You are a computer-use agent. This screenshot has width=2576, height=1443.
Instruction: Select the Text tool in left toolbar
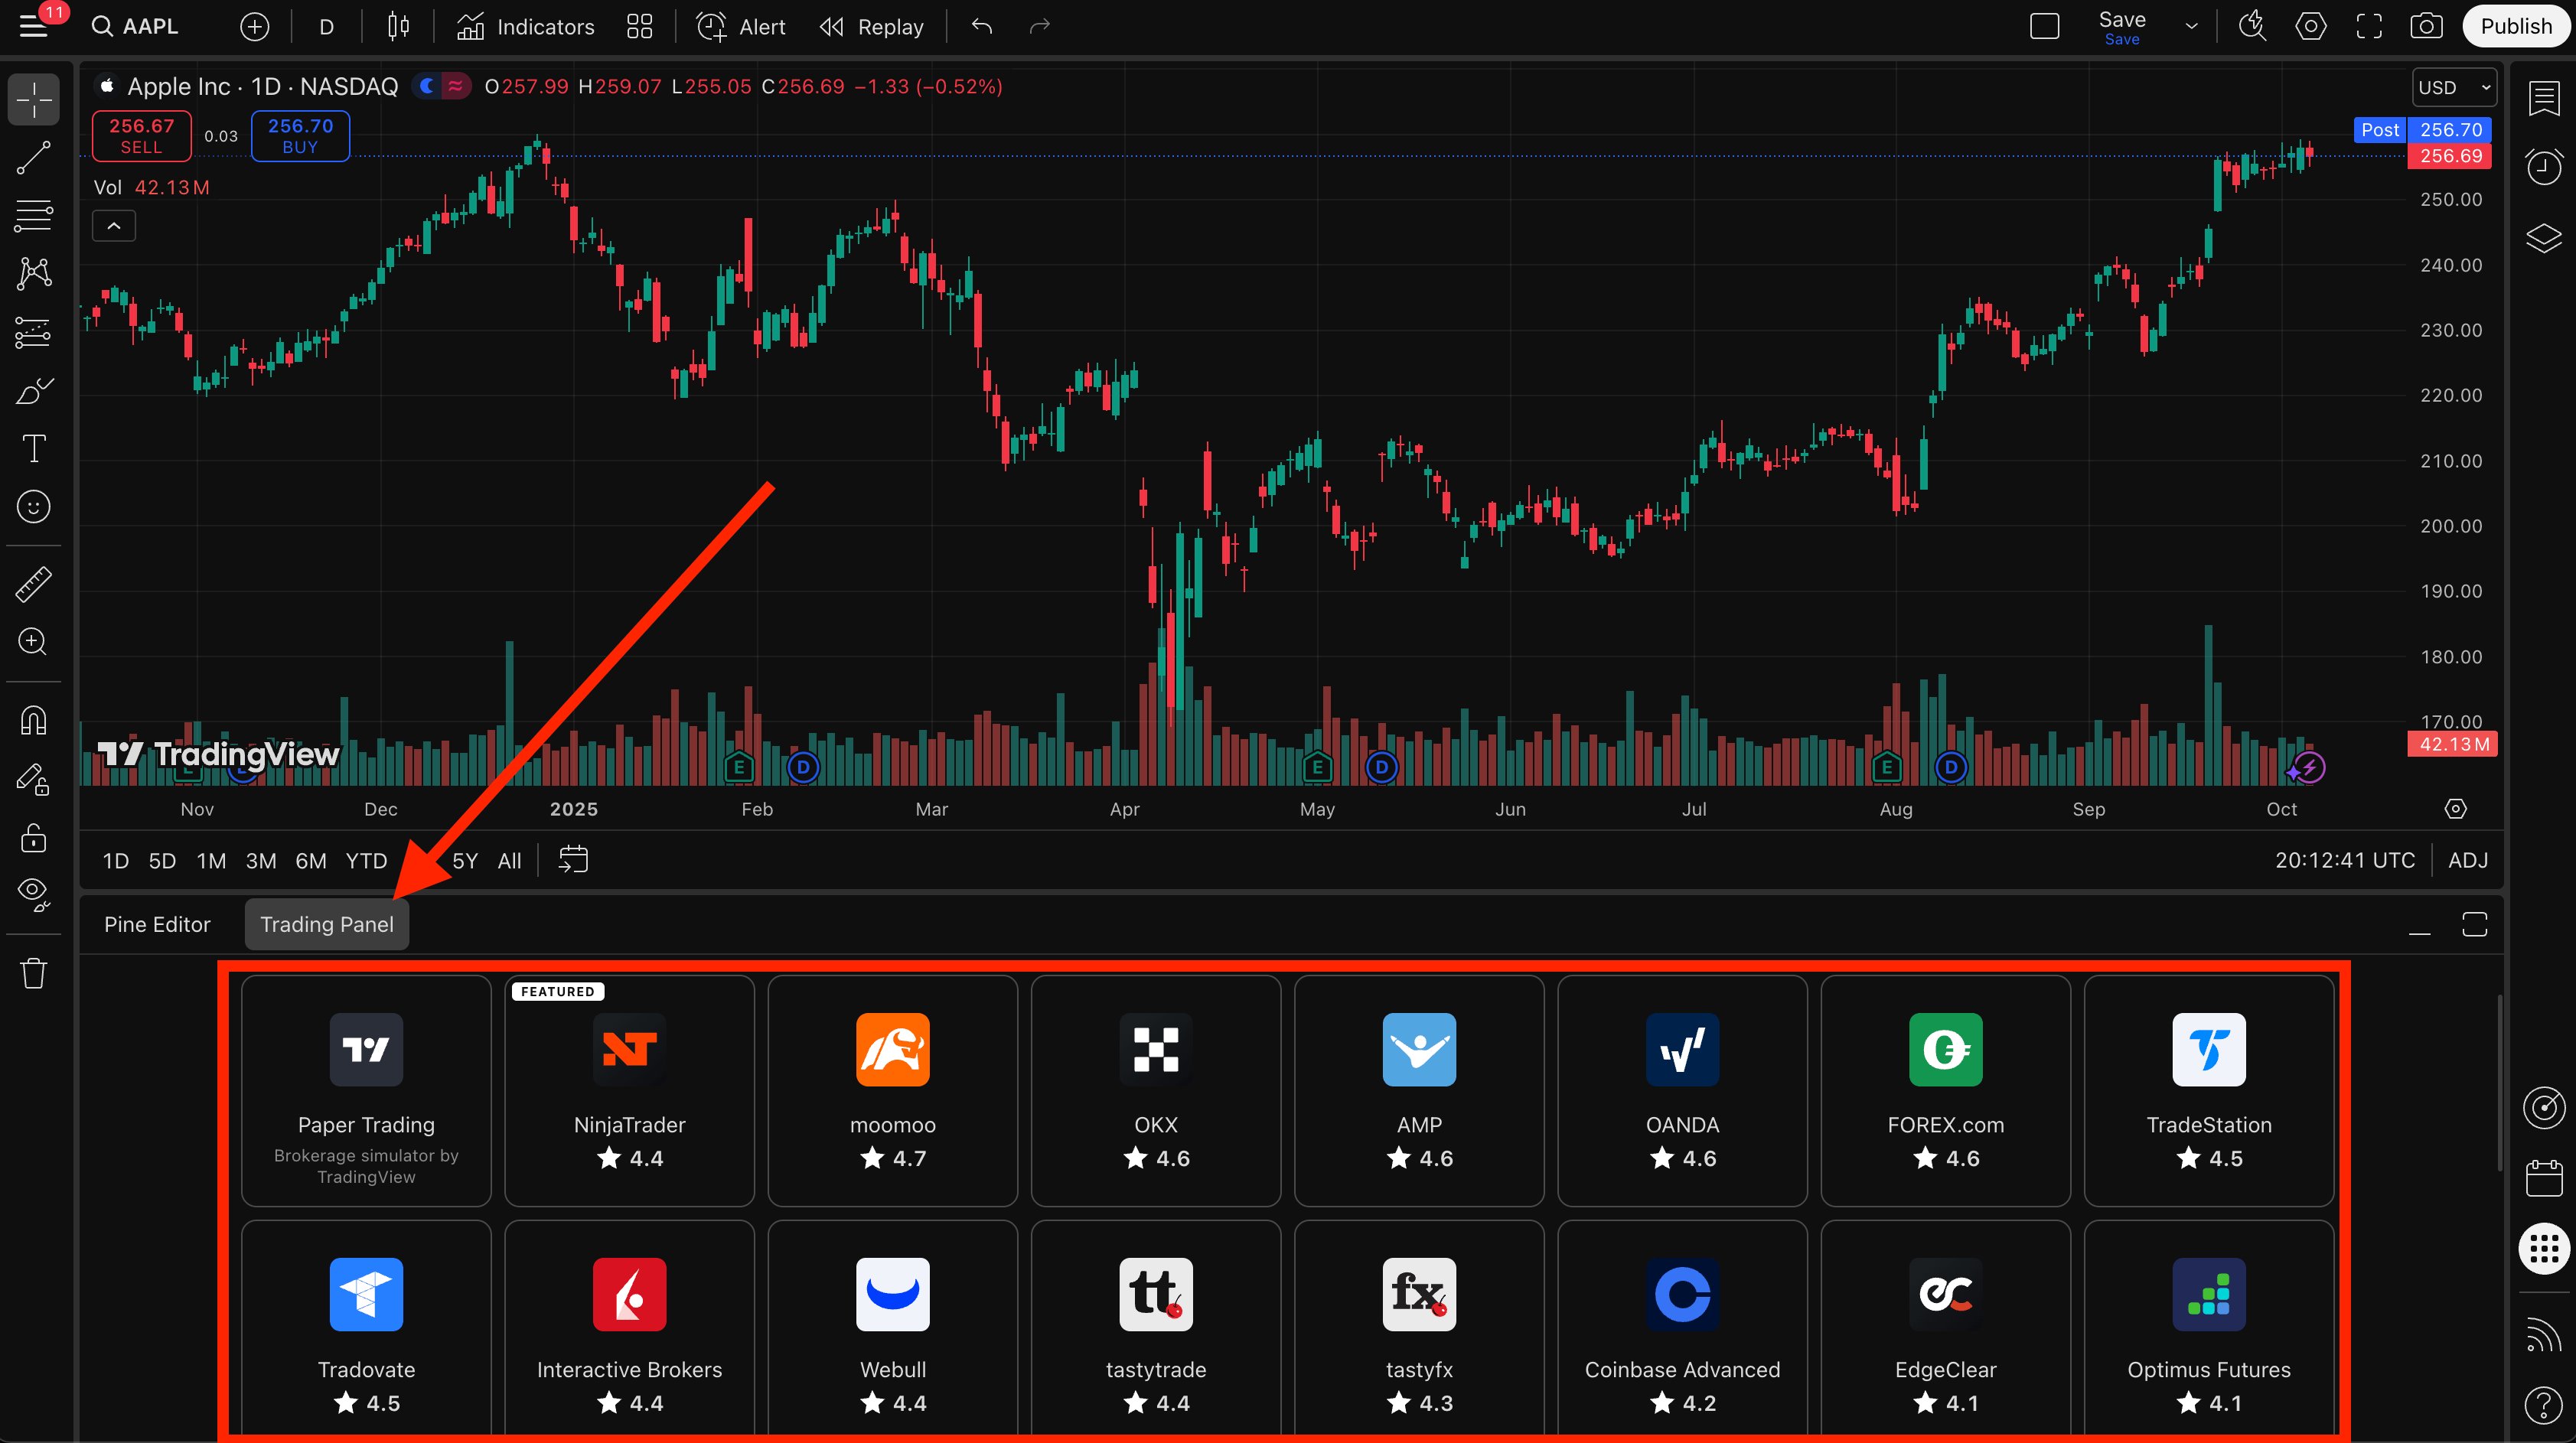click(34, 449)
